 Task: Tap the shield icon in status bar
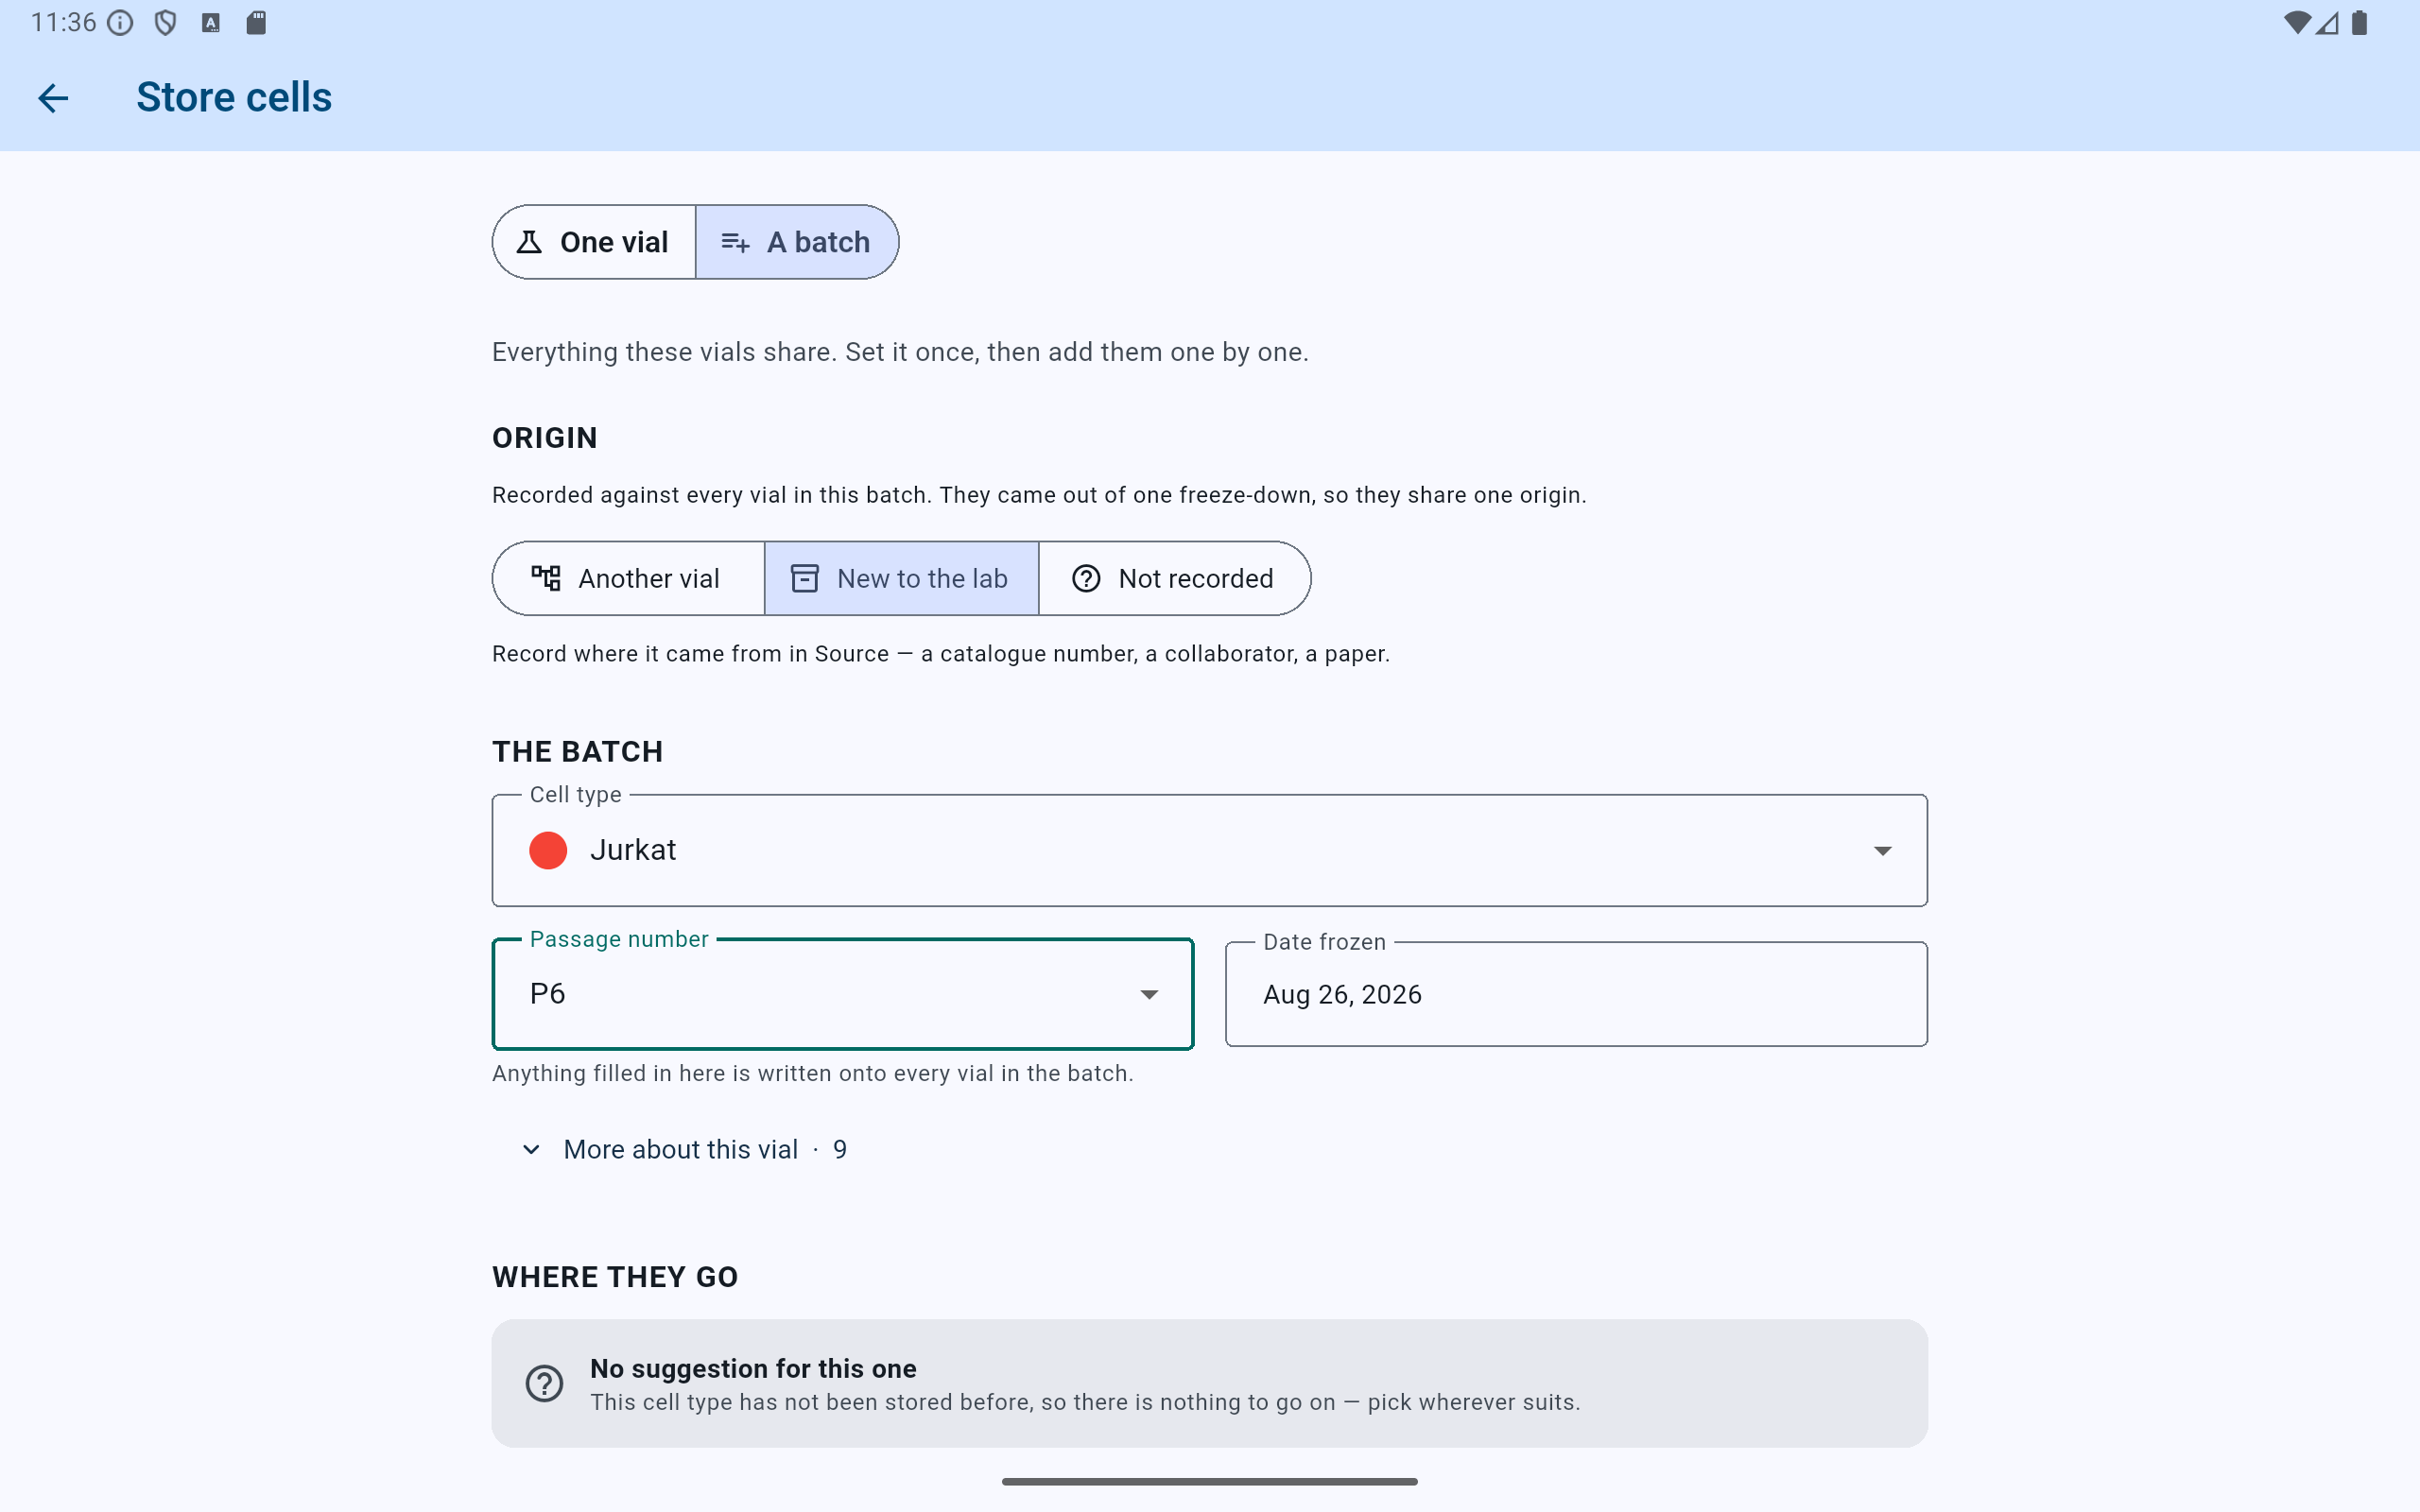pos(165,23)
